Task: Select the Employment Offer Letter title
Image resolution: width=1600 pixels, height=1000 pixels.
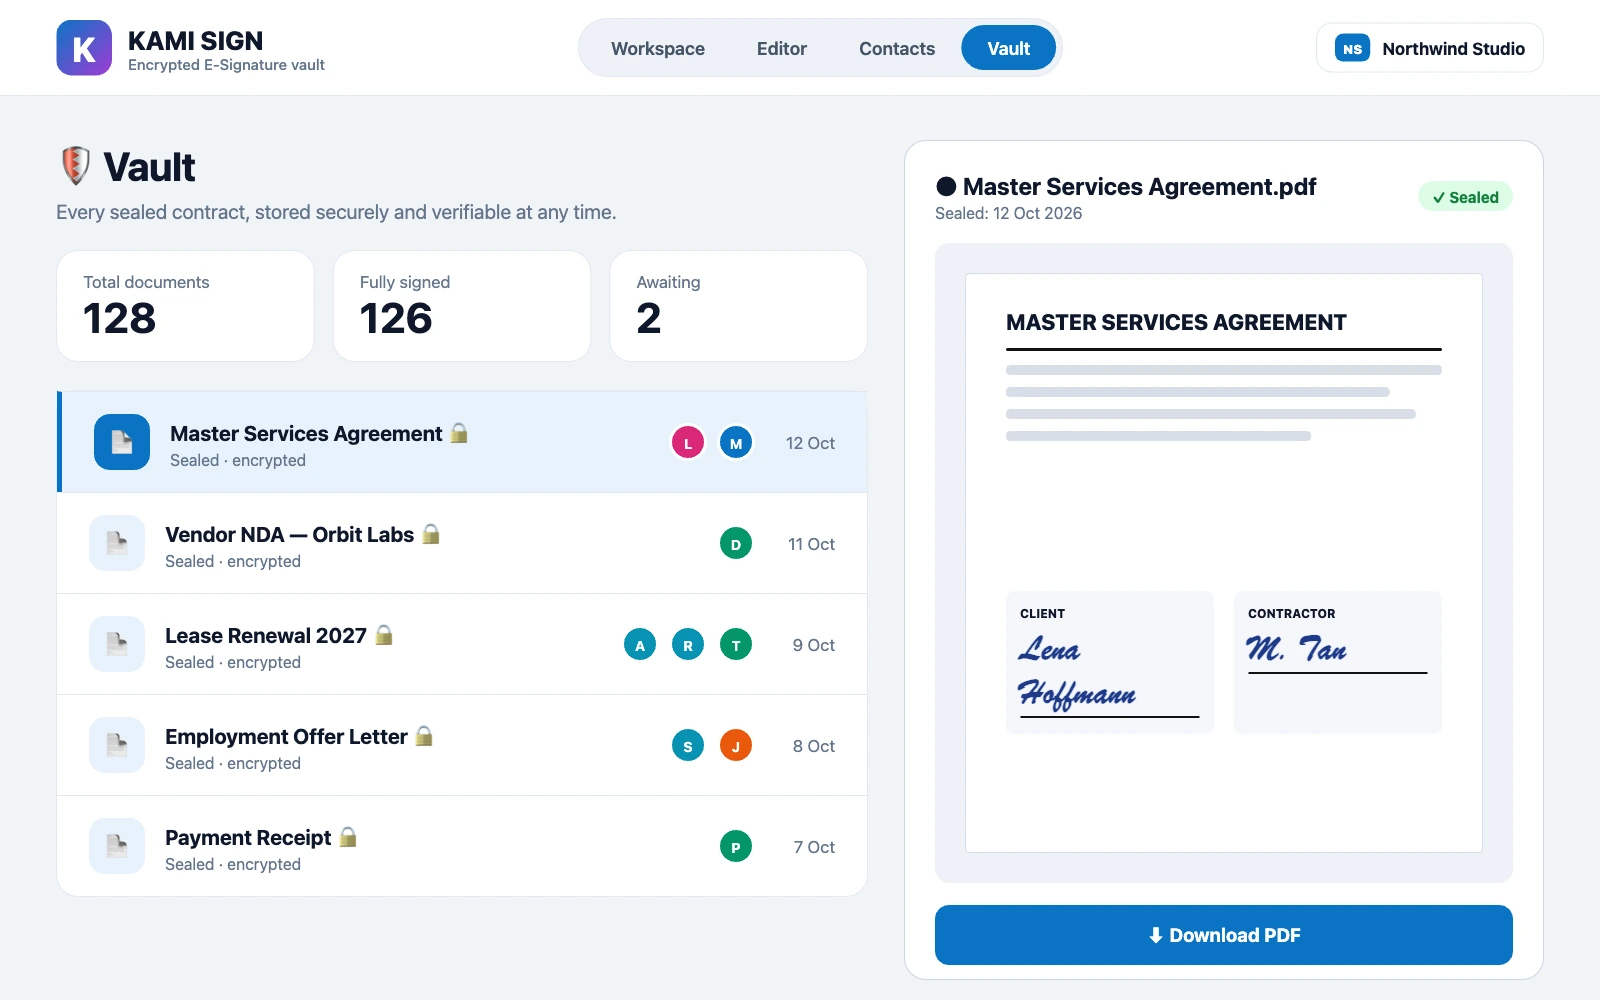Action: 286,737
